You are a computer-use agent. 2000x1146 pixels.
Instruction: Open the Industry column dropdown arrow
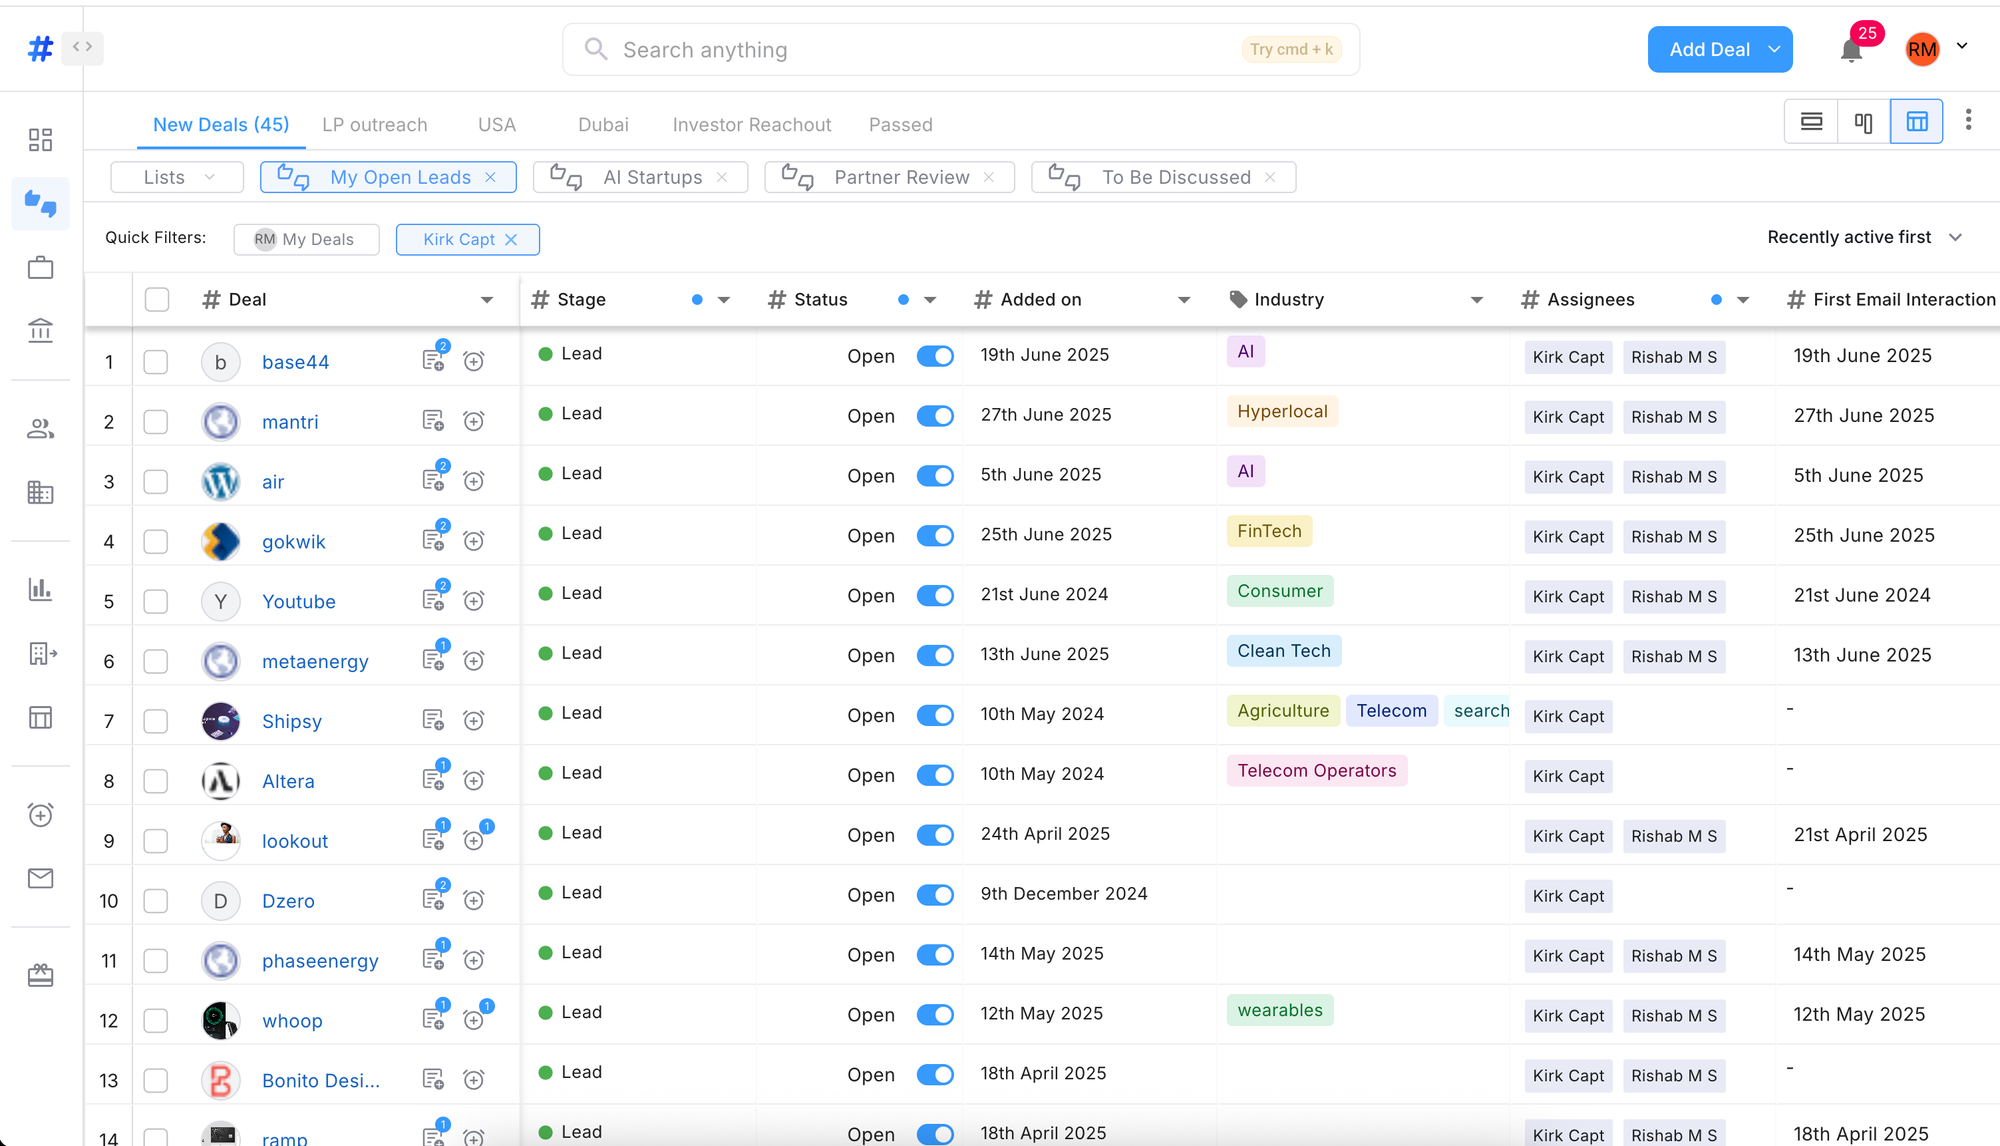point(1476,300)
